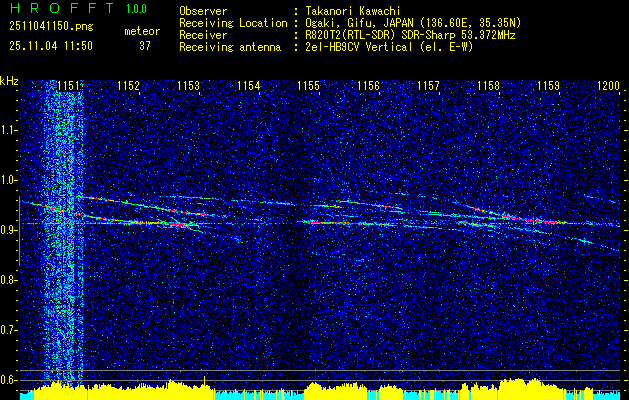Click the 1153 time axis marker

point(189,86)
